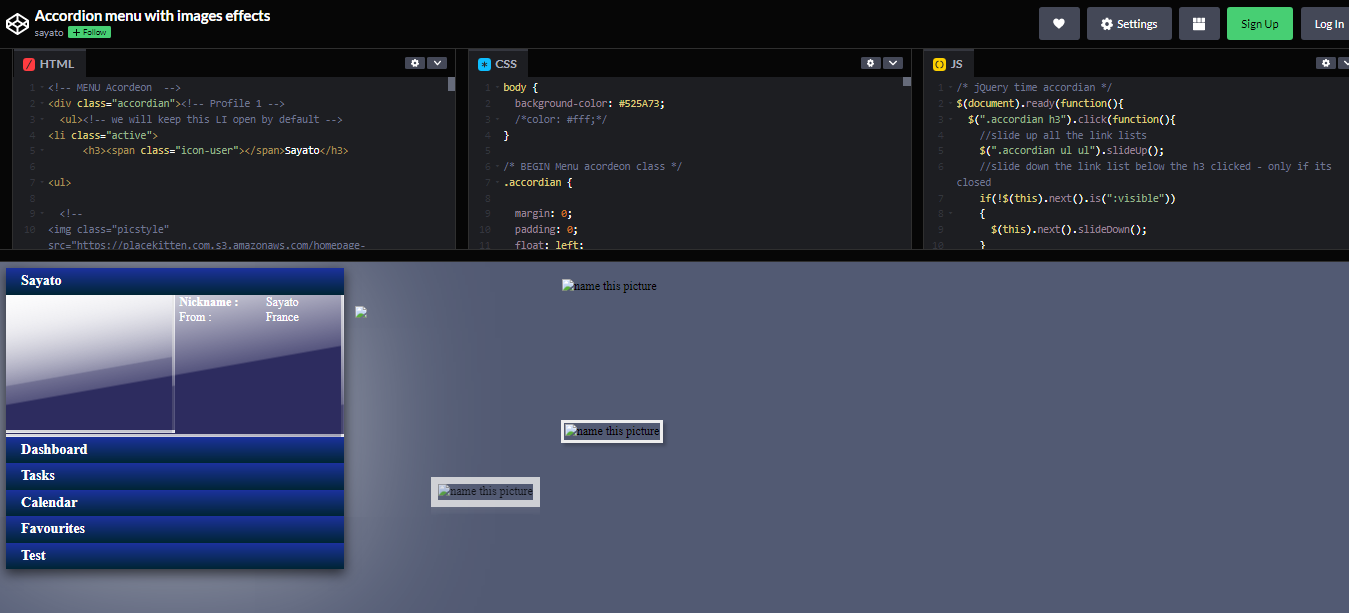Screen dimensions: 1349x613
Task: Open the Tasks menu item in the accordion
Action: coord(37,475)
